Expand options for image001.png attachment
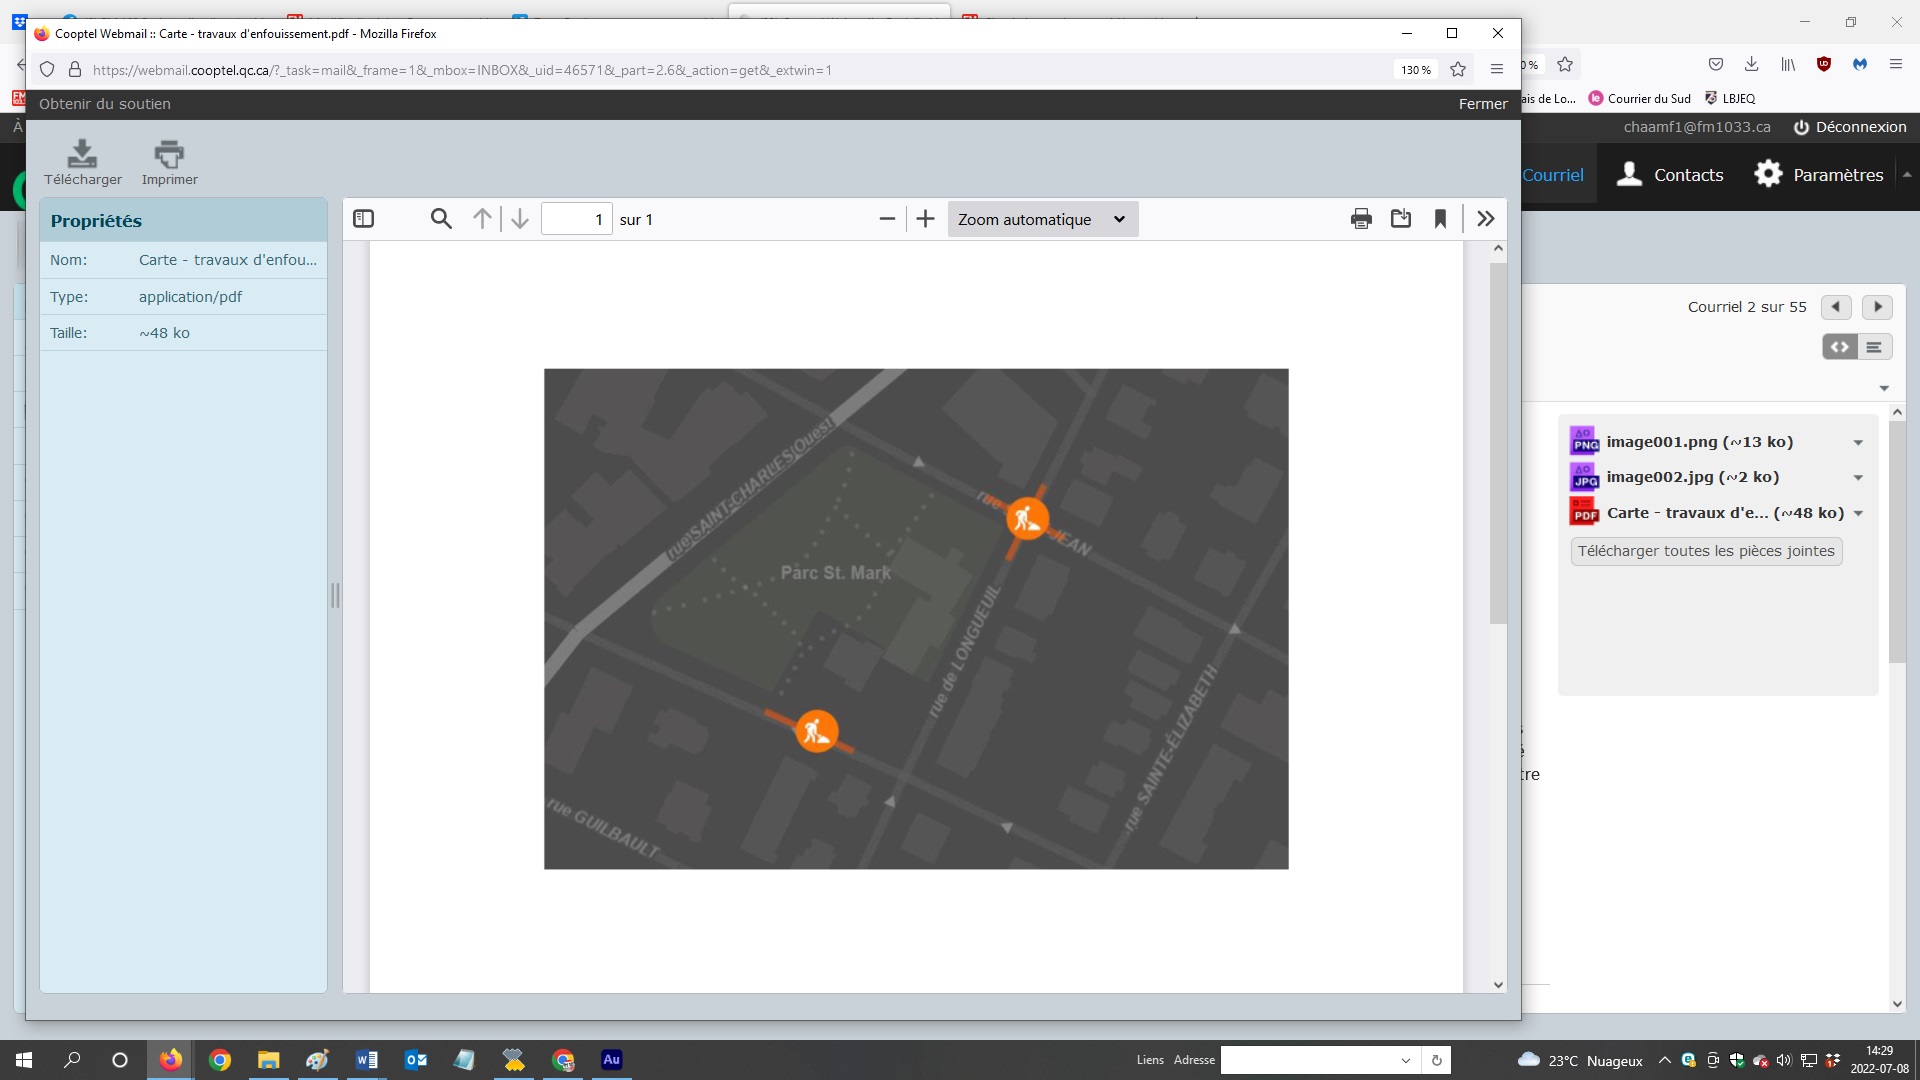This screenshot has height=1080, width=1920. [x=1858, y=443]
